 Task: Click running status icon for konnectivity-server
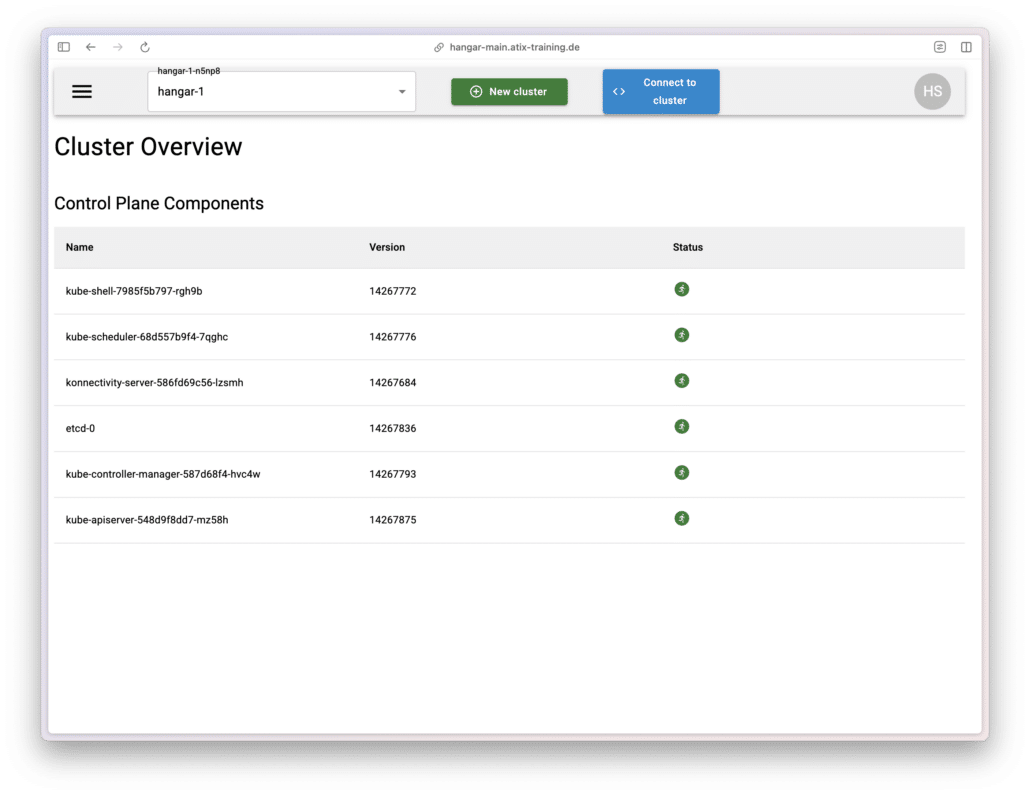pos(681,381)
